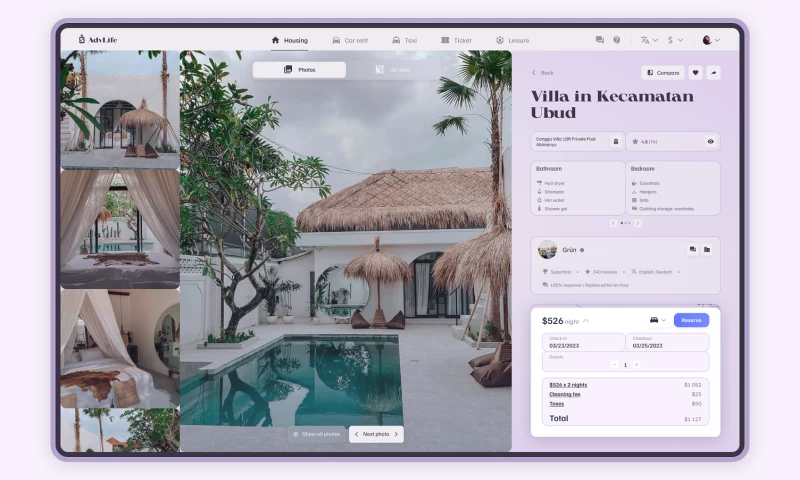
Task: Click the folder icon in host card
Action: point(707,249)
